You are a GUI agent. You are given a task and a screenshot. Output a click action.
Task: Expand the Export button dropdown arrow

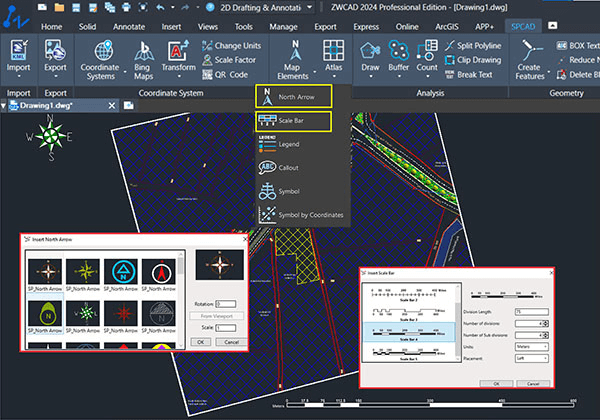click(55, 76)
